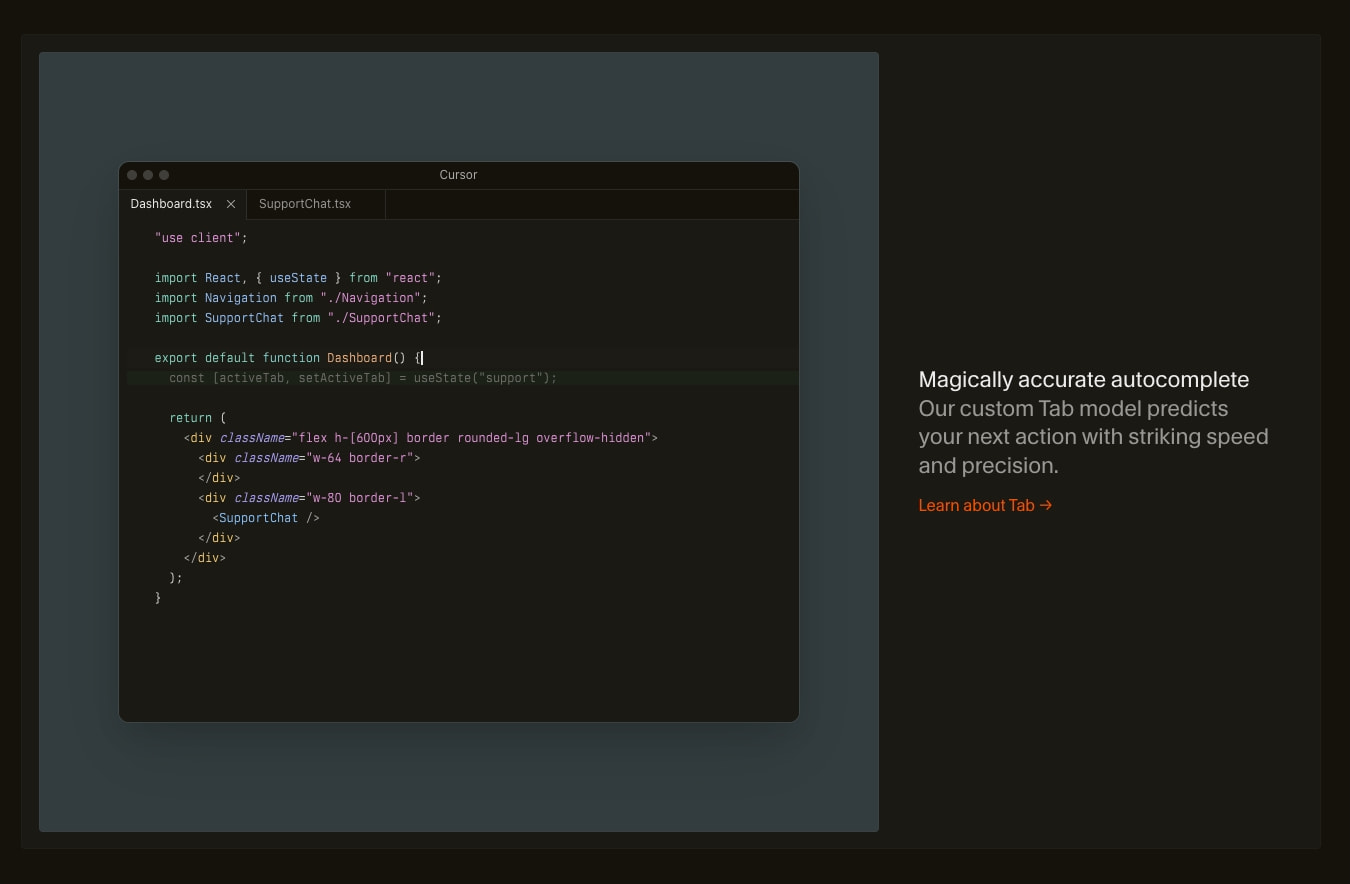Click the import SupportChat line
Screen dimensions: 1350x884
click(x=298, y=318)
